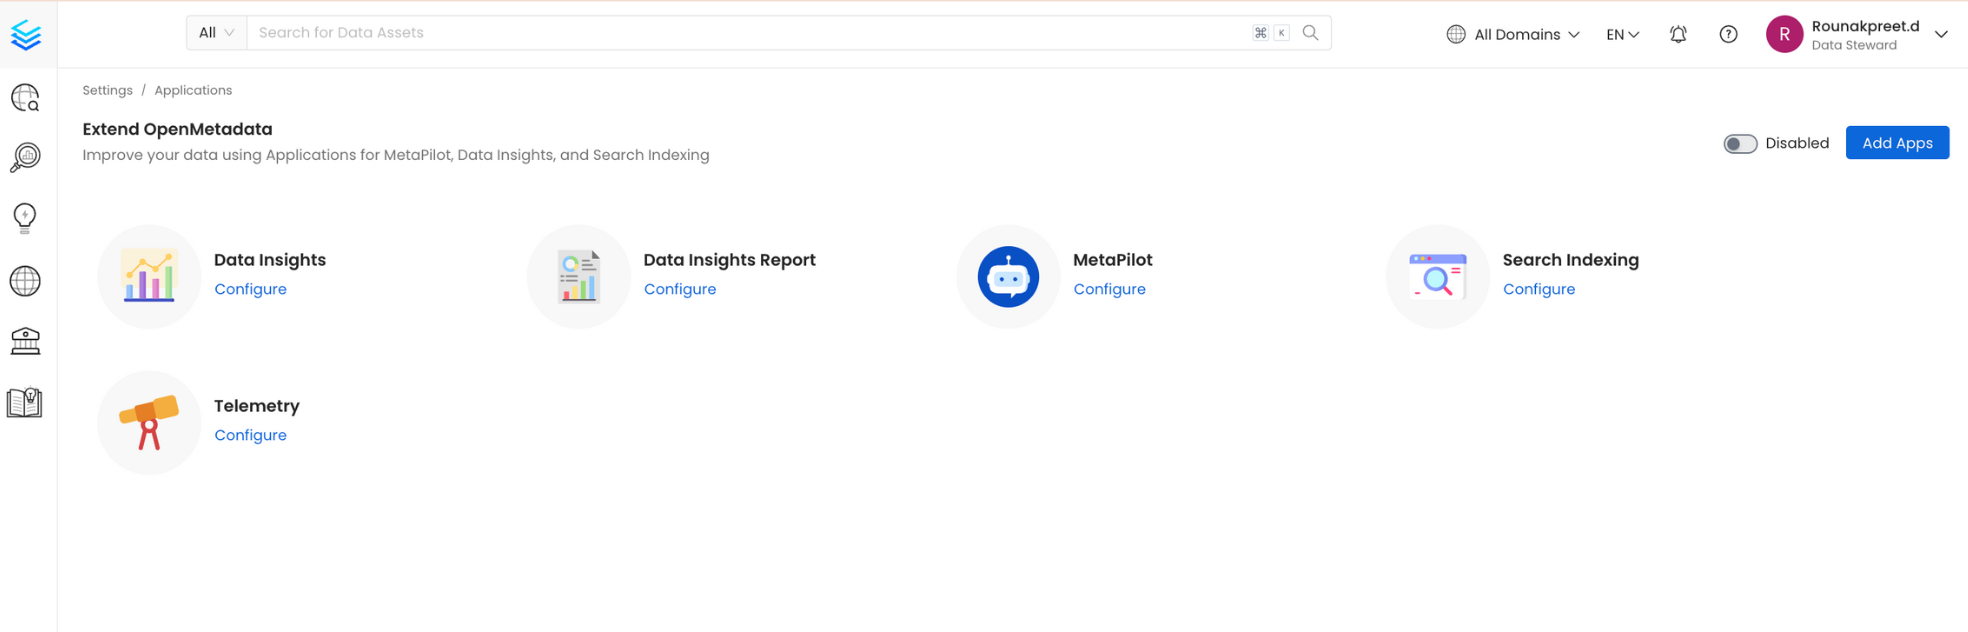
Task: Expand the user profile chevron
Action: coord(1941,34)
